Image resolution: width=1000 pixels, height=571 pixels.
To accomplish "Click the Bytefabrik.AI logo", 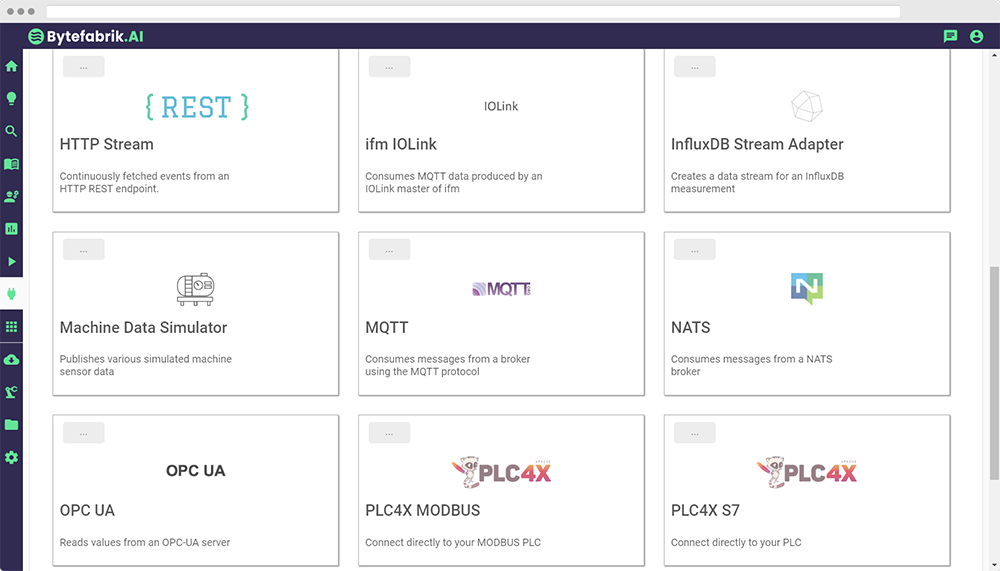I will click(86, 36).
